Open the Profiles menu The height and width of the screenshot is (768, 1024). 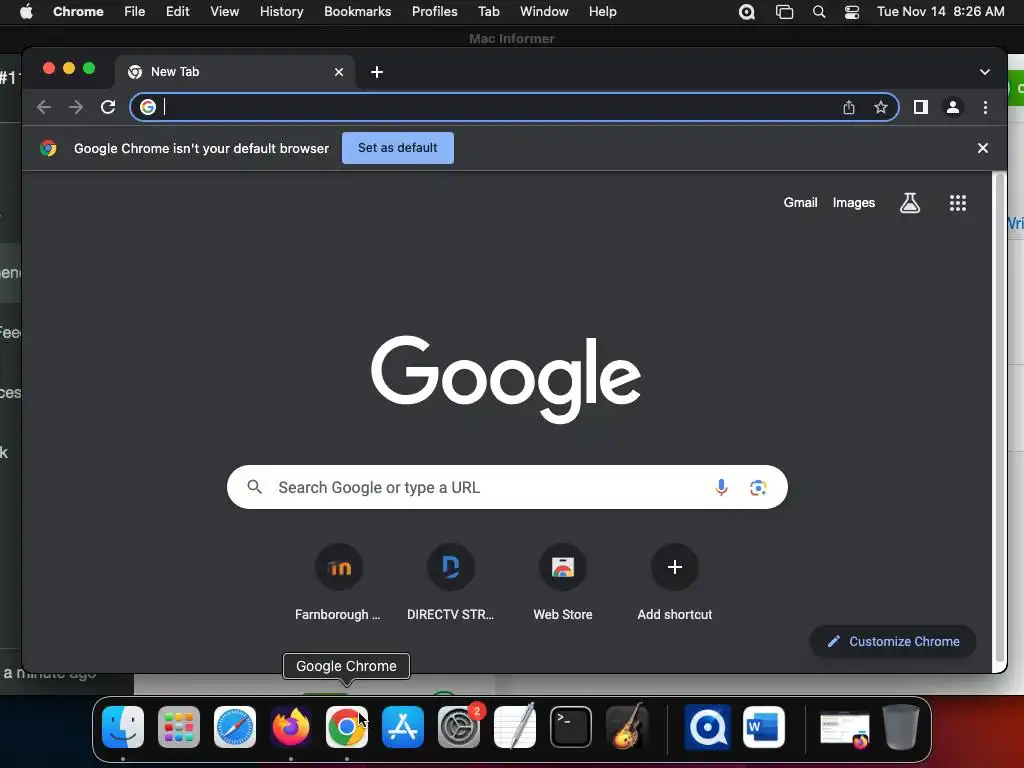[x=434, y=12]
